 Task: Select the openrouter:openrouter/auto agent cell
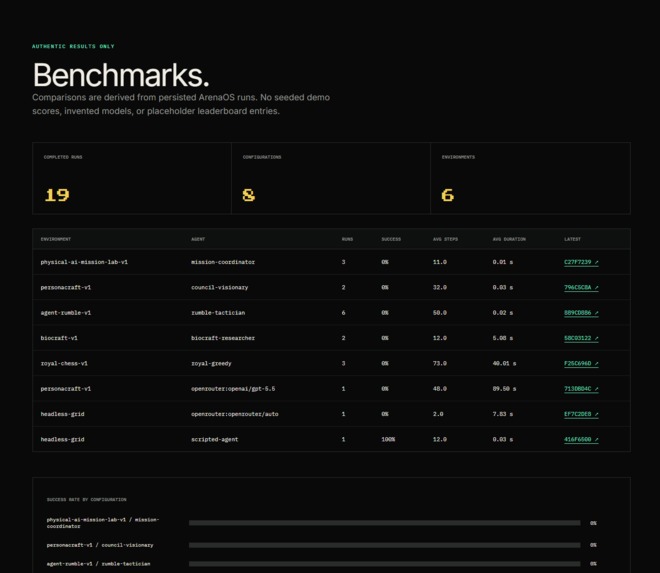tap(234, 414)
